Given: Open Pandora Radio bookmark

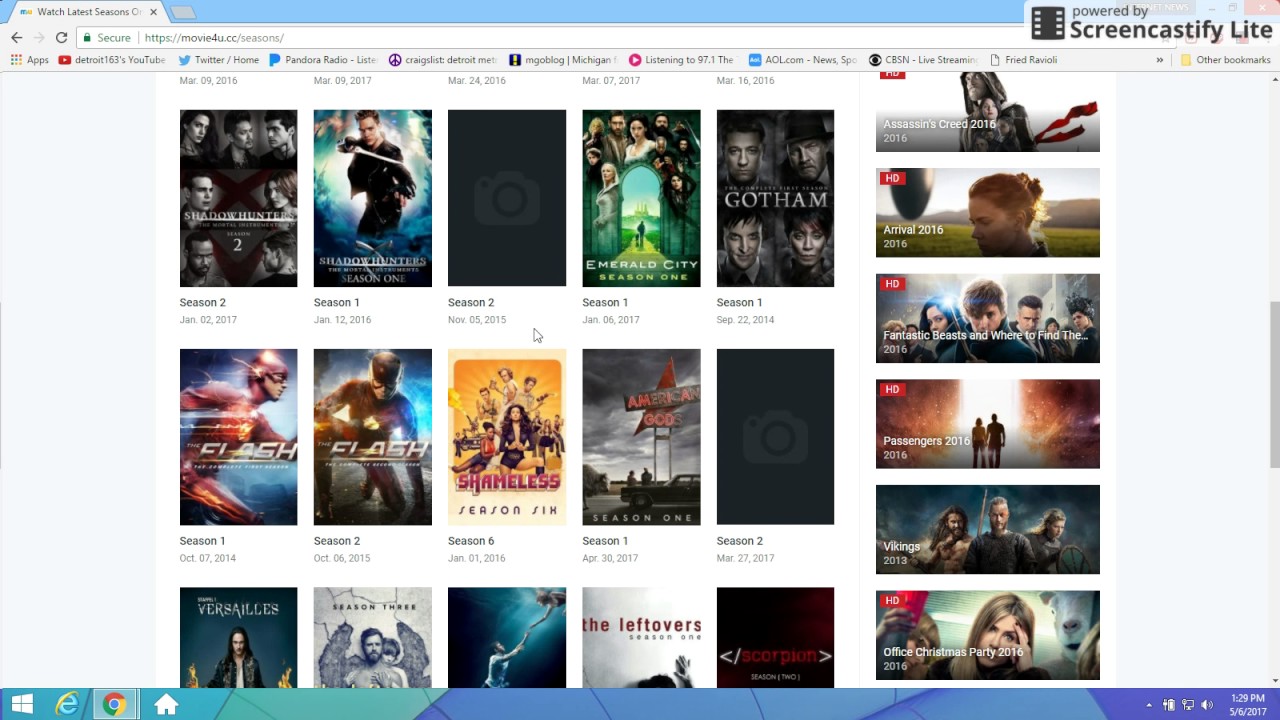Looking at the screenshot, I should pos(323,60).
